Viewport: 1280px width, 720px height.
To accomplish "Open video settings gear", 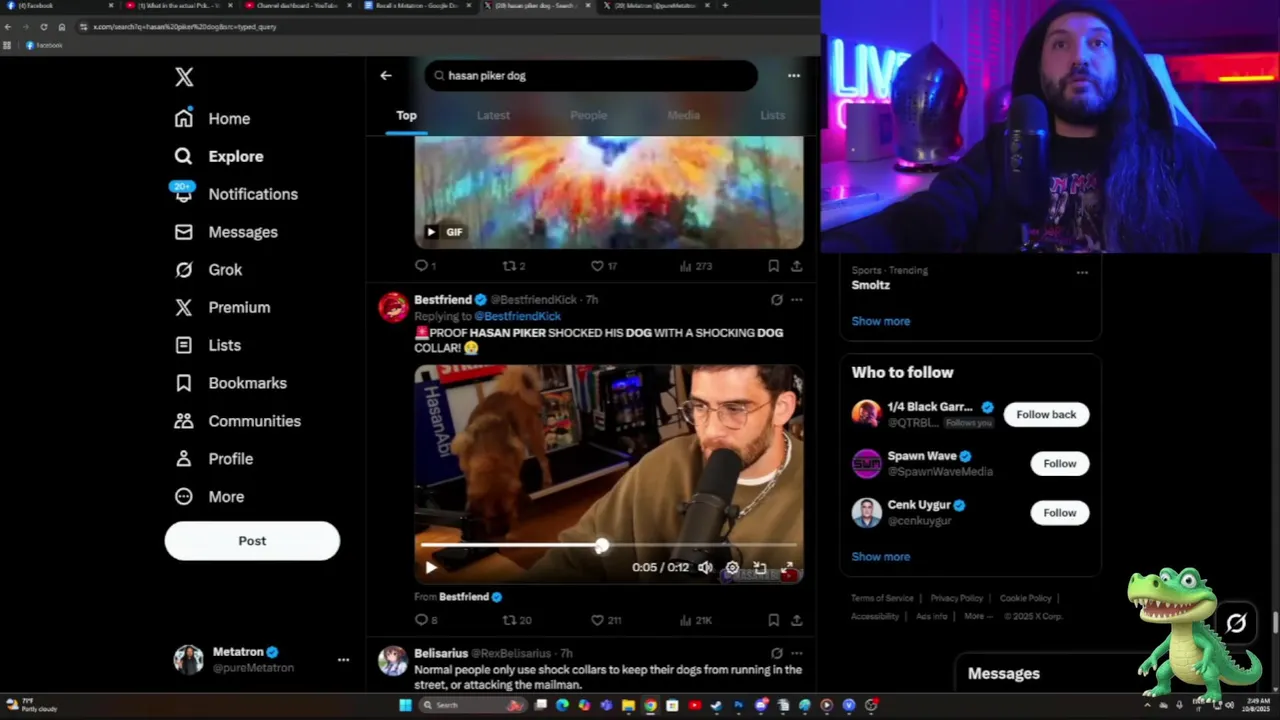I will pos(732,567).
